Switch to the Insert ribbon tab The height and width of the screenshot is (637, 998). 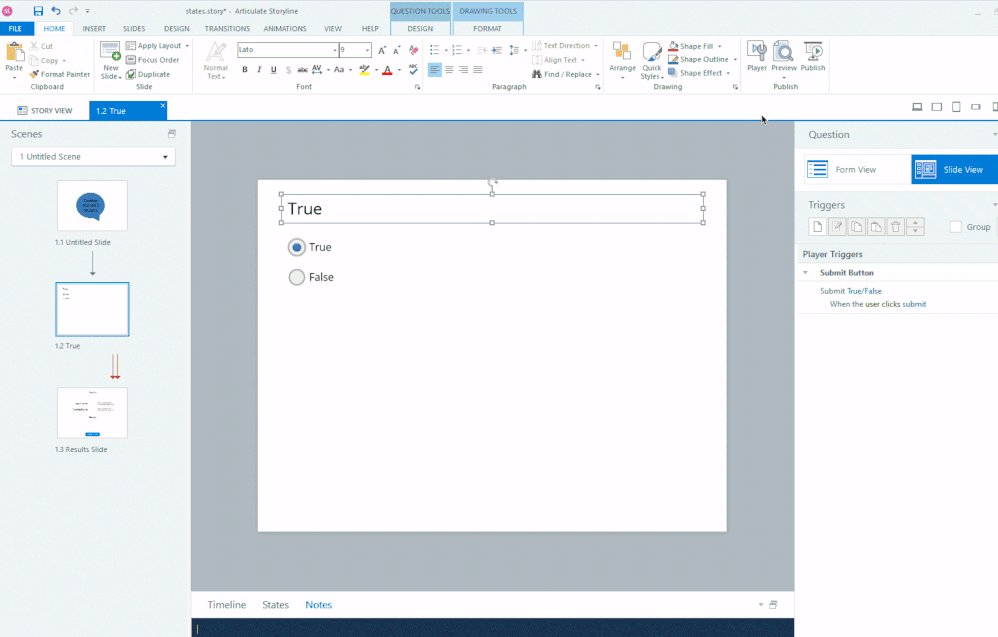pos(94,29)
